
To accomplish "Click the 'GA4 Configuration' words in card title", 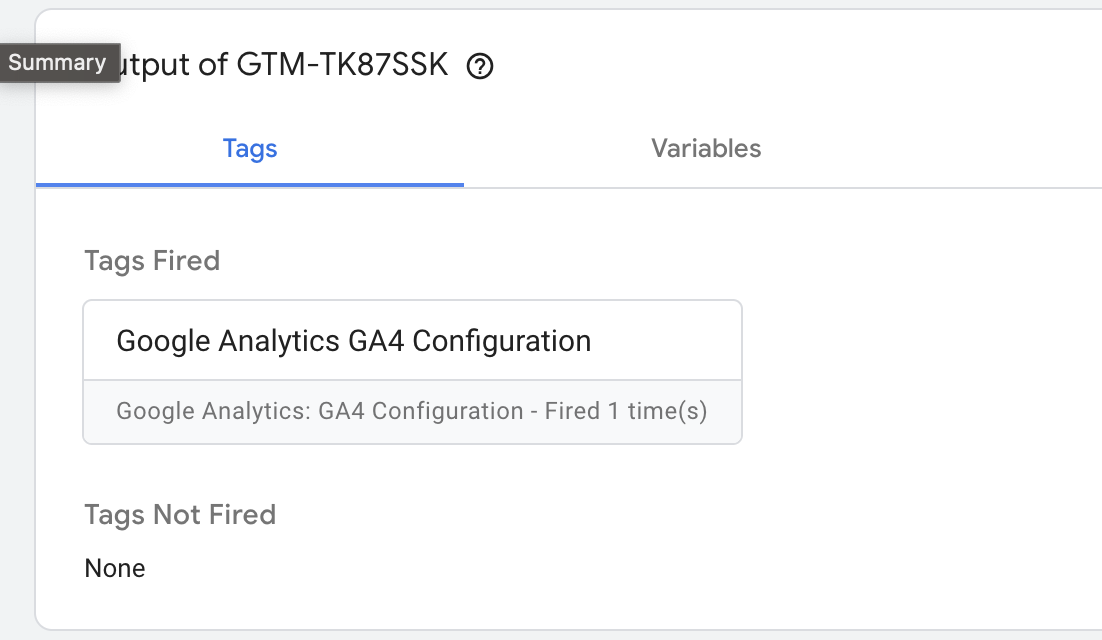I will (501, 341).
